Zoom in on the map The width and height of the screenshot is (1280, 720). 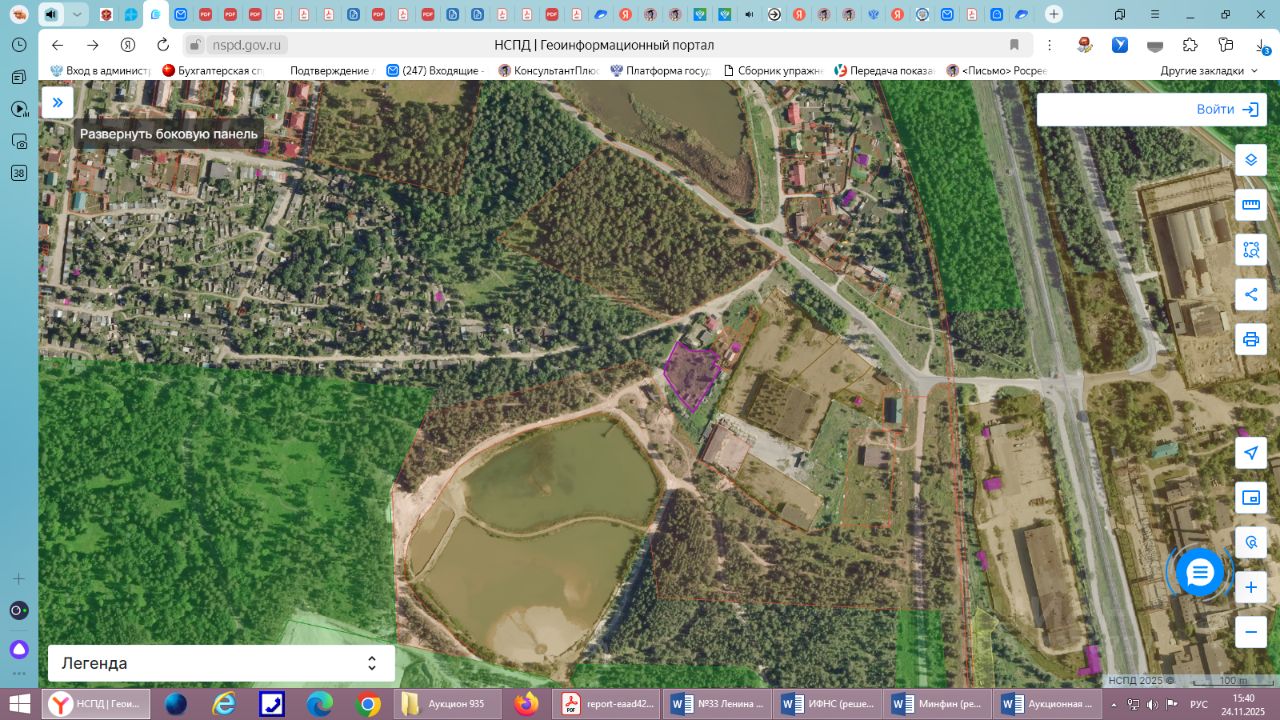[1251, 587]
